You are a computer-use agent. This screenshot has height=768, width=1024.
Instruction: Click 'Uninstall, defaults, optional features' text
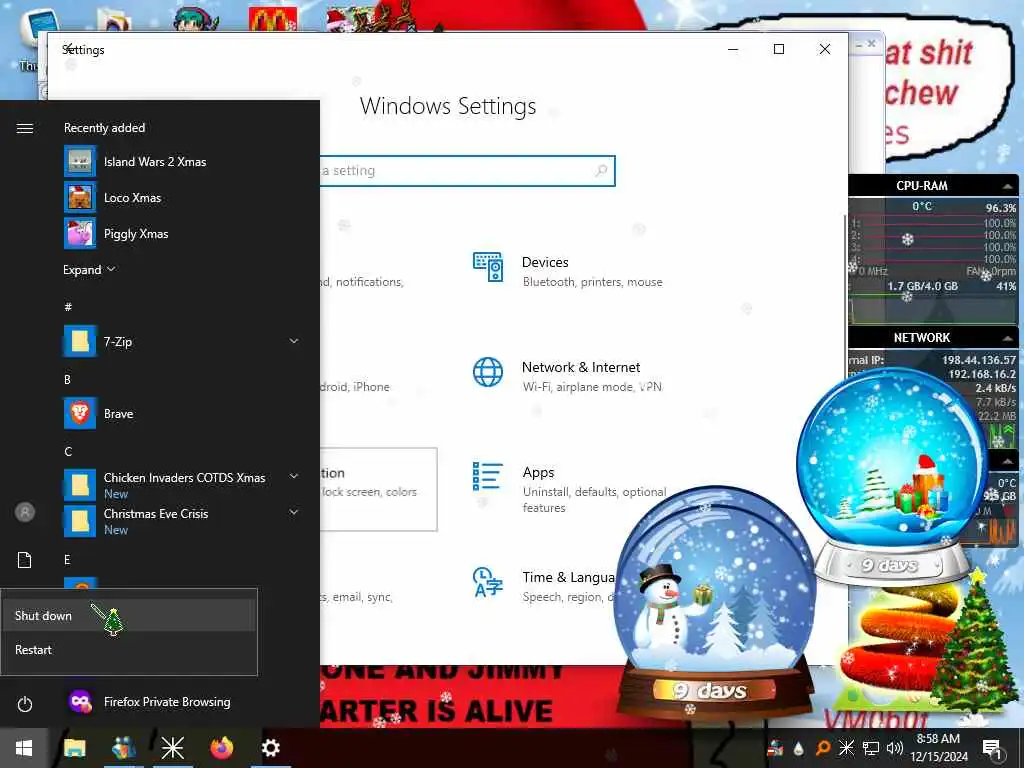[x=594, y=500]
